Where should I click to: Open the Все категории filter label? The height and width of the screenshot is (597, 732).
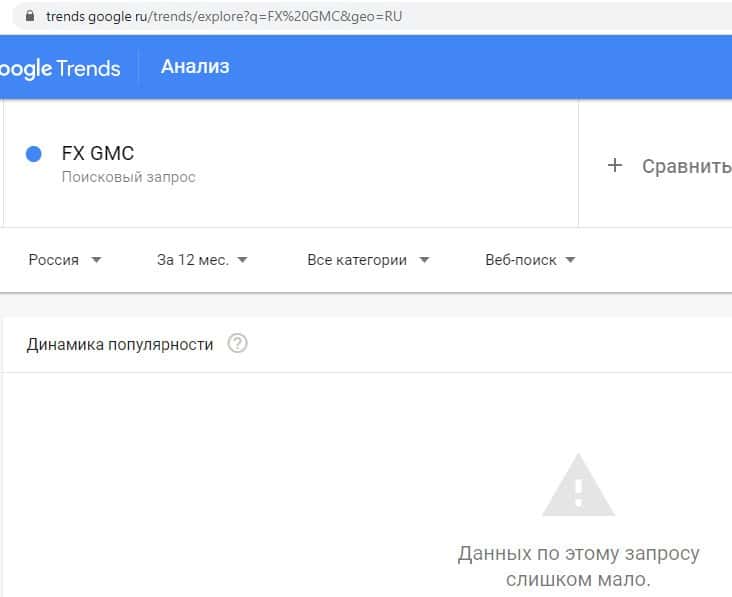point(357,260)
